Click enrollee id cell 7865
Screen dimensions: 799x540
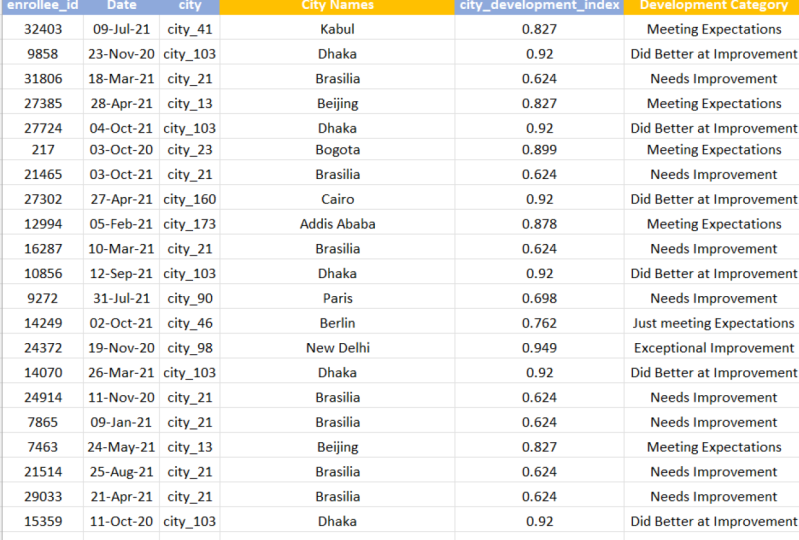click(x=43, y=422)
